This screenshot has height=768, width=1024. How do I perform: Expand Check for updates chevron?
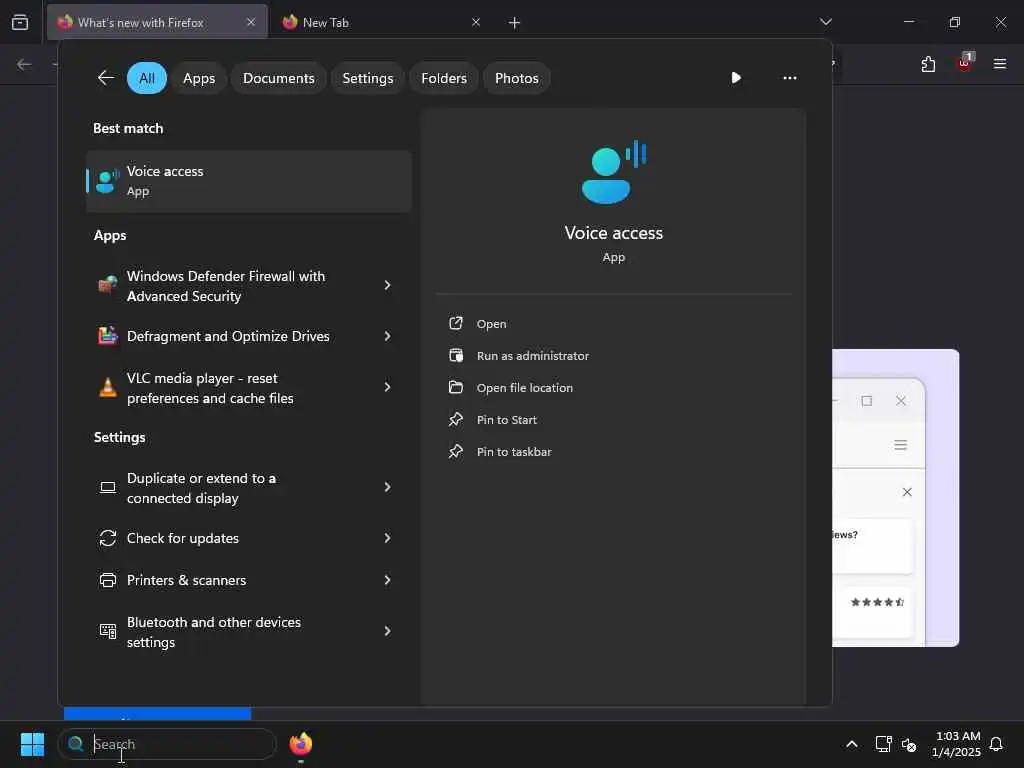coord(387,538)
